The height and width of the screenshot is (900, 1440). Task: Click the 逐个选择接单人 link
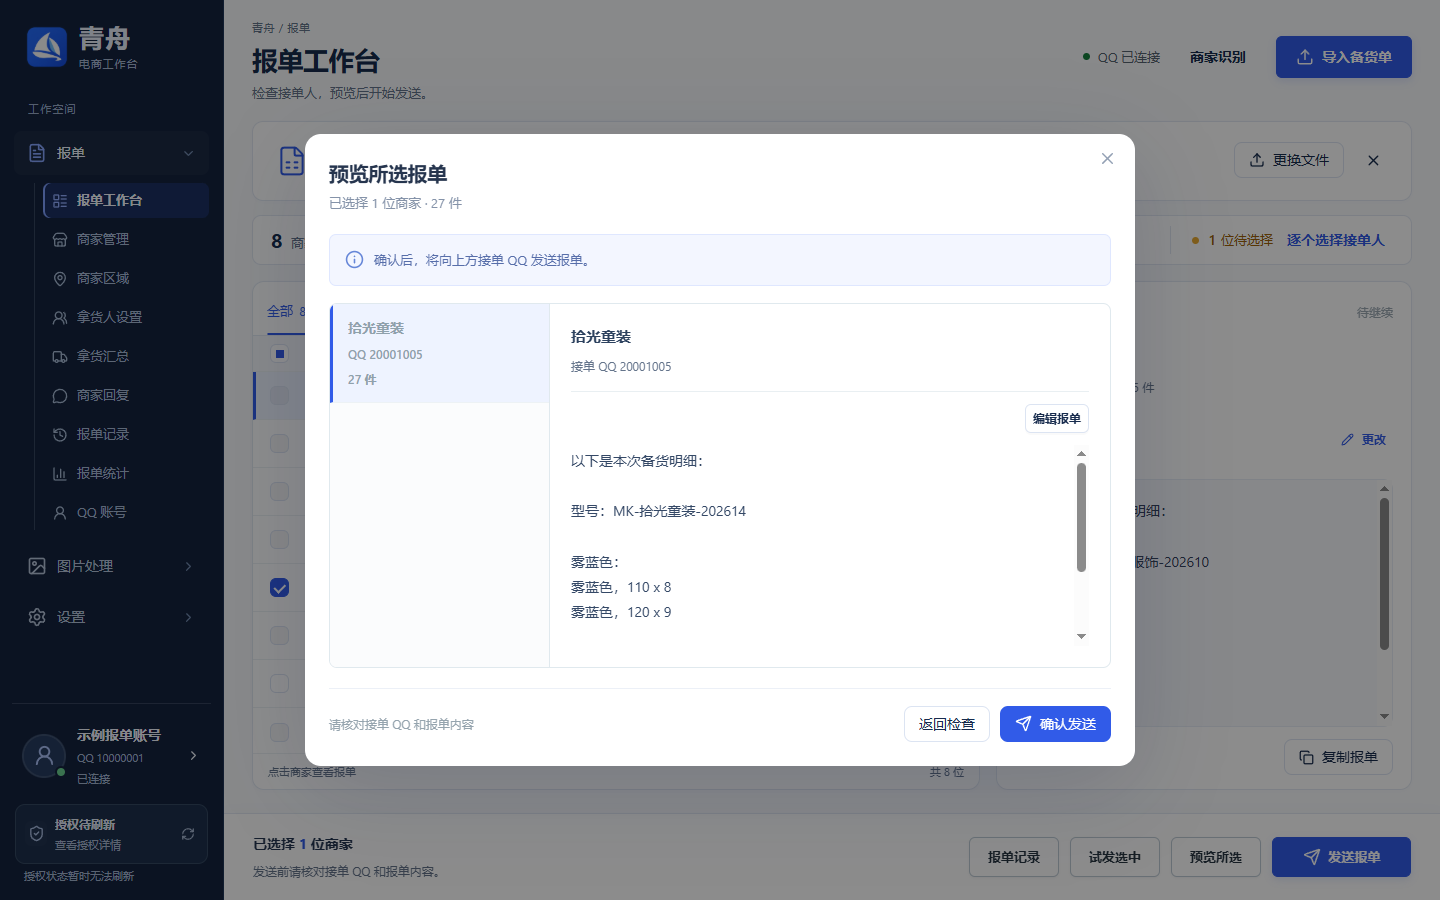coord(1335,240)
